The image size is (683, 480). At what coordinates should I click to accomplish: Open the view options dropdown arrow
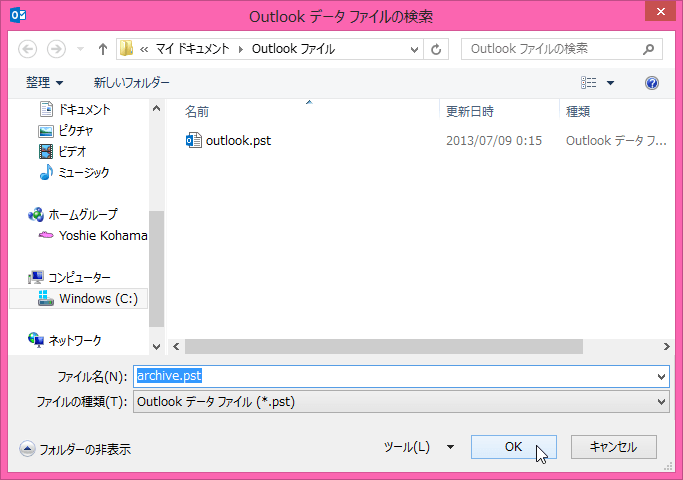(x=610, y=83)
